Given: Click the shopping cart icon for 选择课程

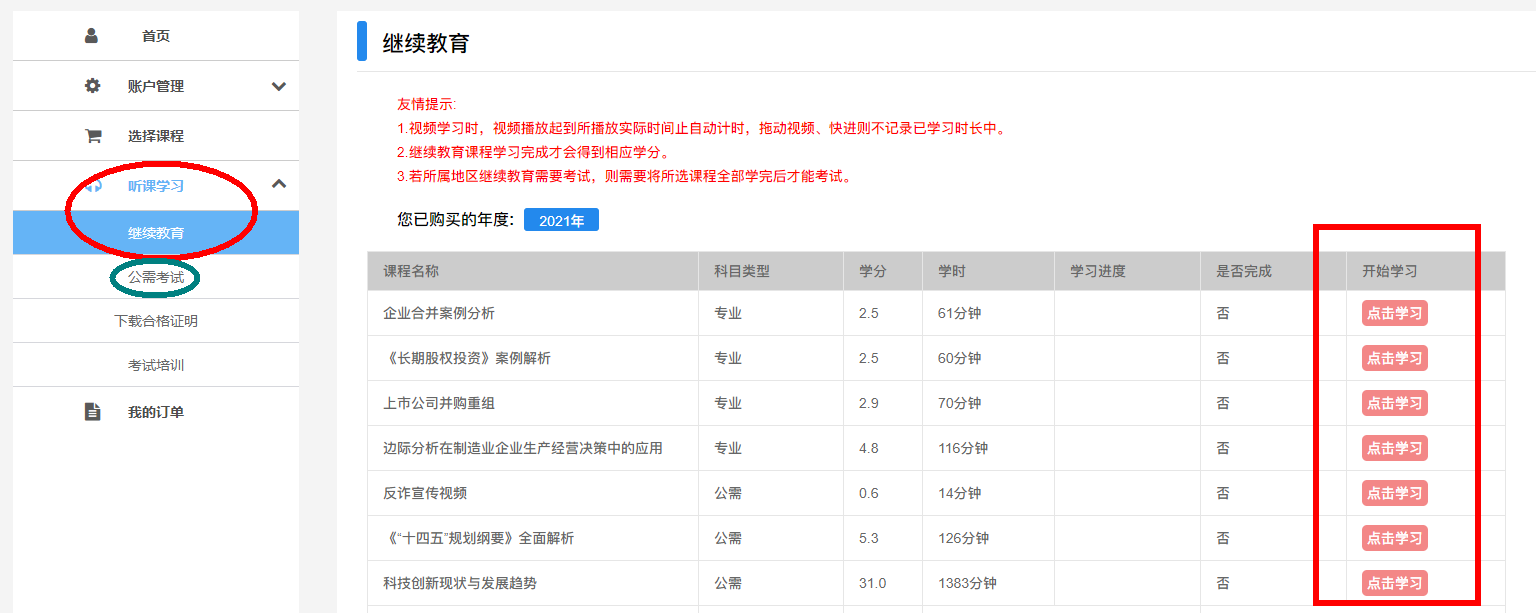Looking at the screenshot, I should 92,136.
